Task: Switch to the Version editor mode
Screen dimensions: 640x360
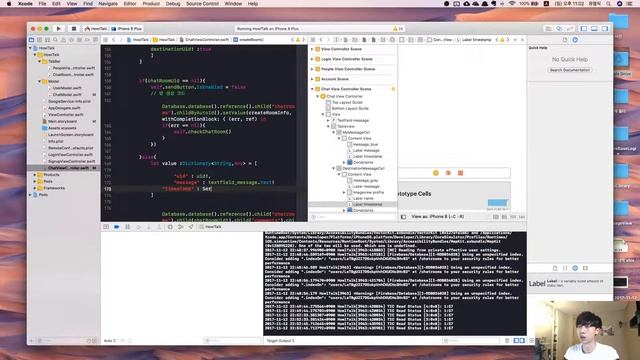Action: (570, 29)
